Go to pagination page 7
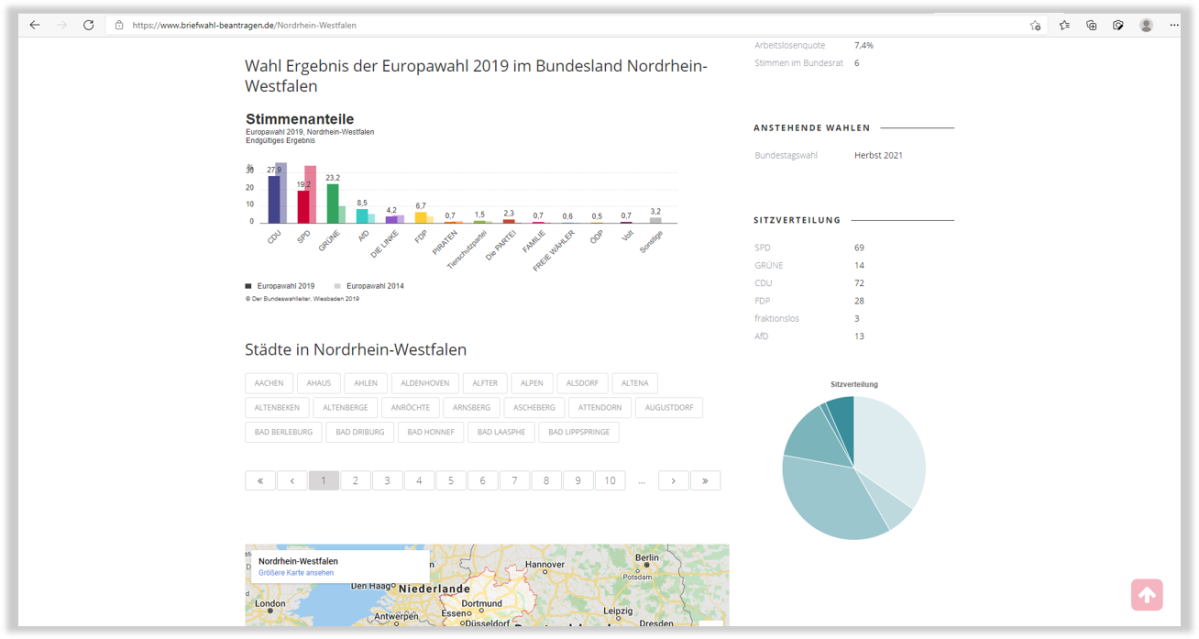The image size is (1199, 639). pyautogui.click(x=515, y=481)
